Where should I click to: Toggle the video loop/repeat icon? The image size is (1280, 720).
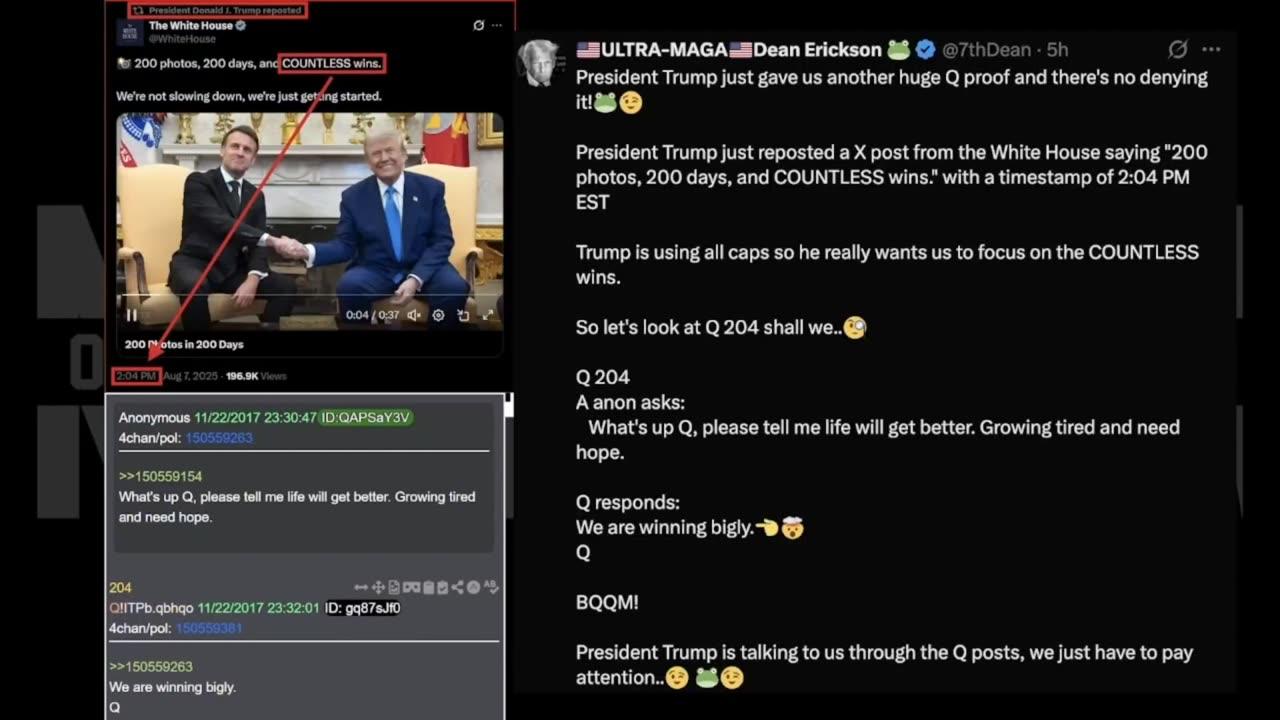tap(463, 315)
